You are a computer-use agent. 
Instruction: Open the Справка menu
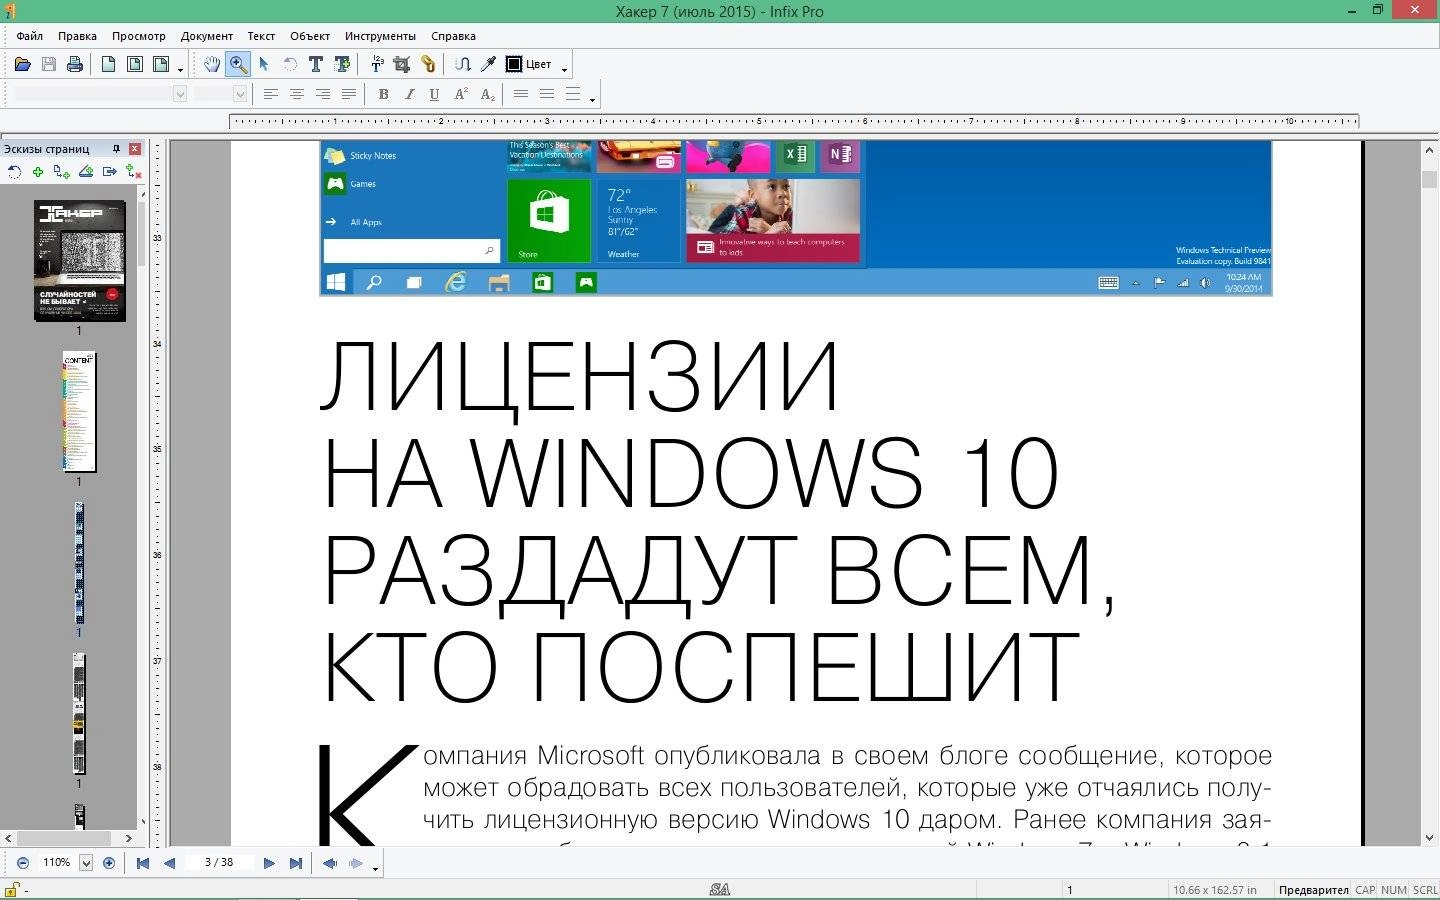tap(453, 36)
